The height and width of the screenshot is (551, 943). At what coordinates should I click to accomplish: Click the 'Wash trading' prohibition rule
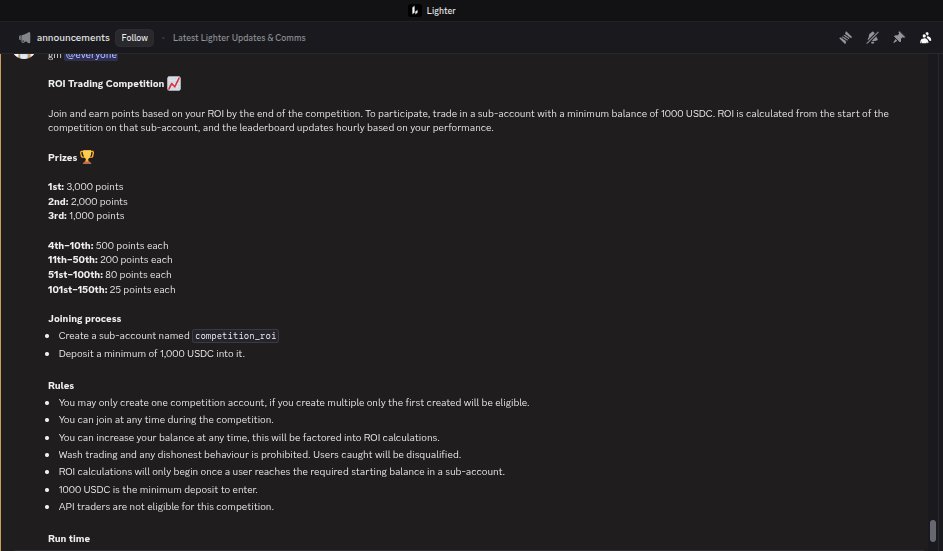(260, 454)
